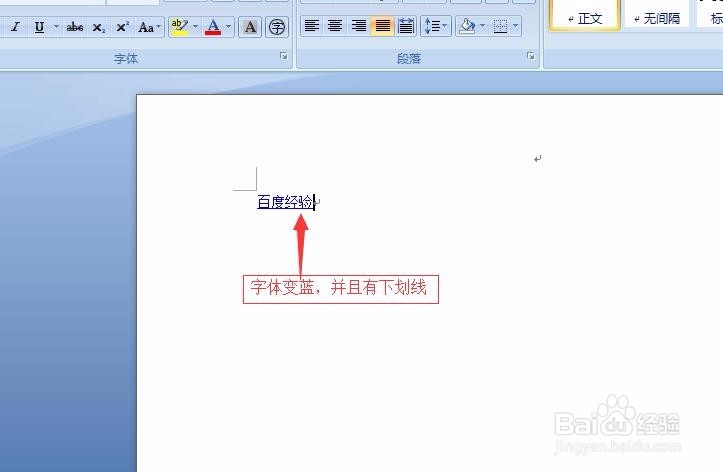
Task: Open the Font dialog launcher
Action: 284,56
